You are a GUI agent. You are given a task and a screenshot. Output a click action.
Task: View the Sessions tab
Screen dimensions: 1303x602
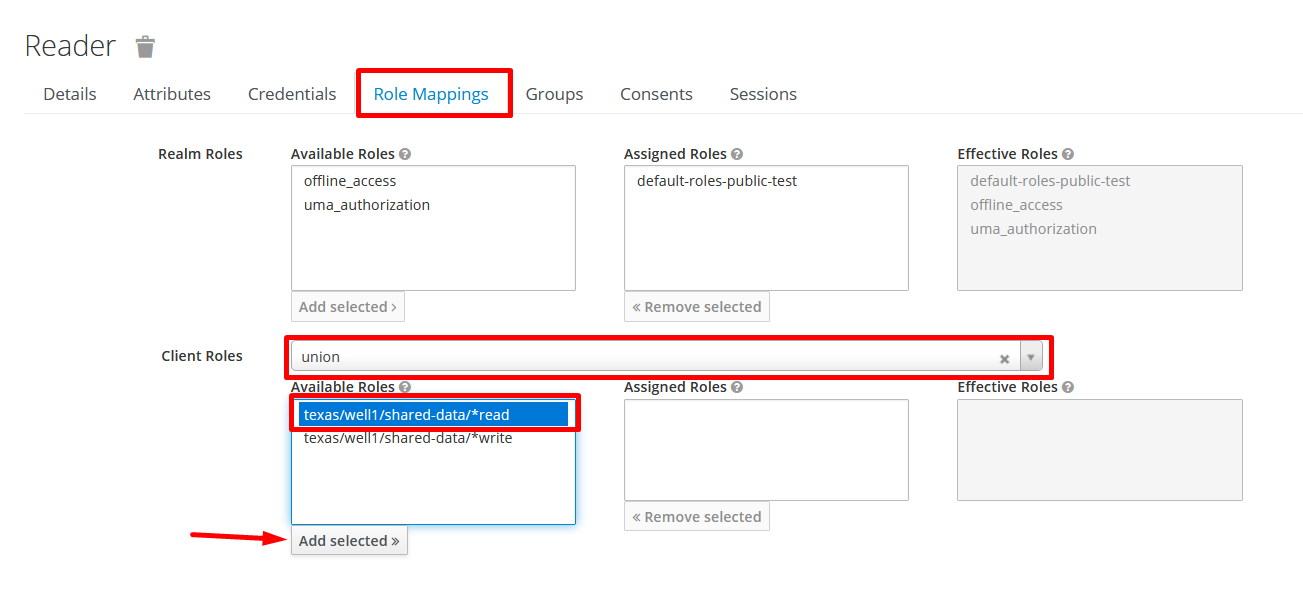tap(763, 94)
